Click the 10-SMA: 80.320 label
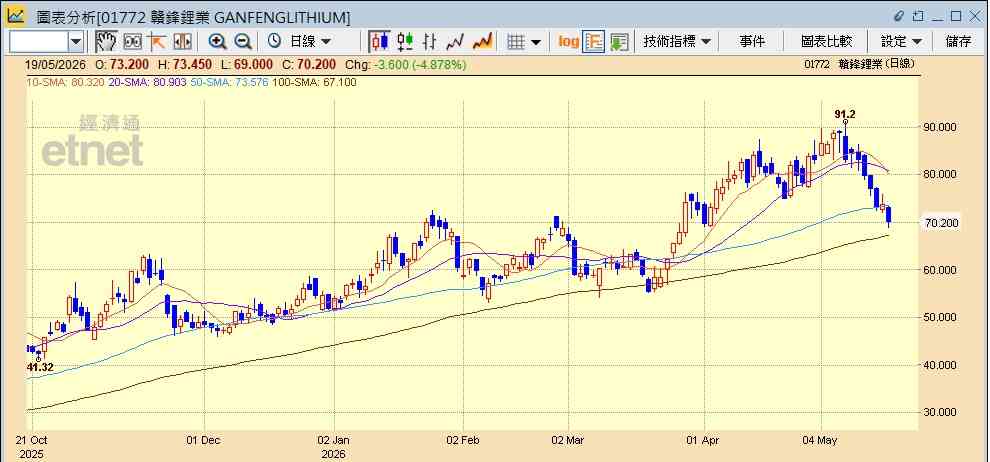Image resolution: width=990 pixels, height=462 pixels. click(x=66, y=82)
